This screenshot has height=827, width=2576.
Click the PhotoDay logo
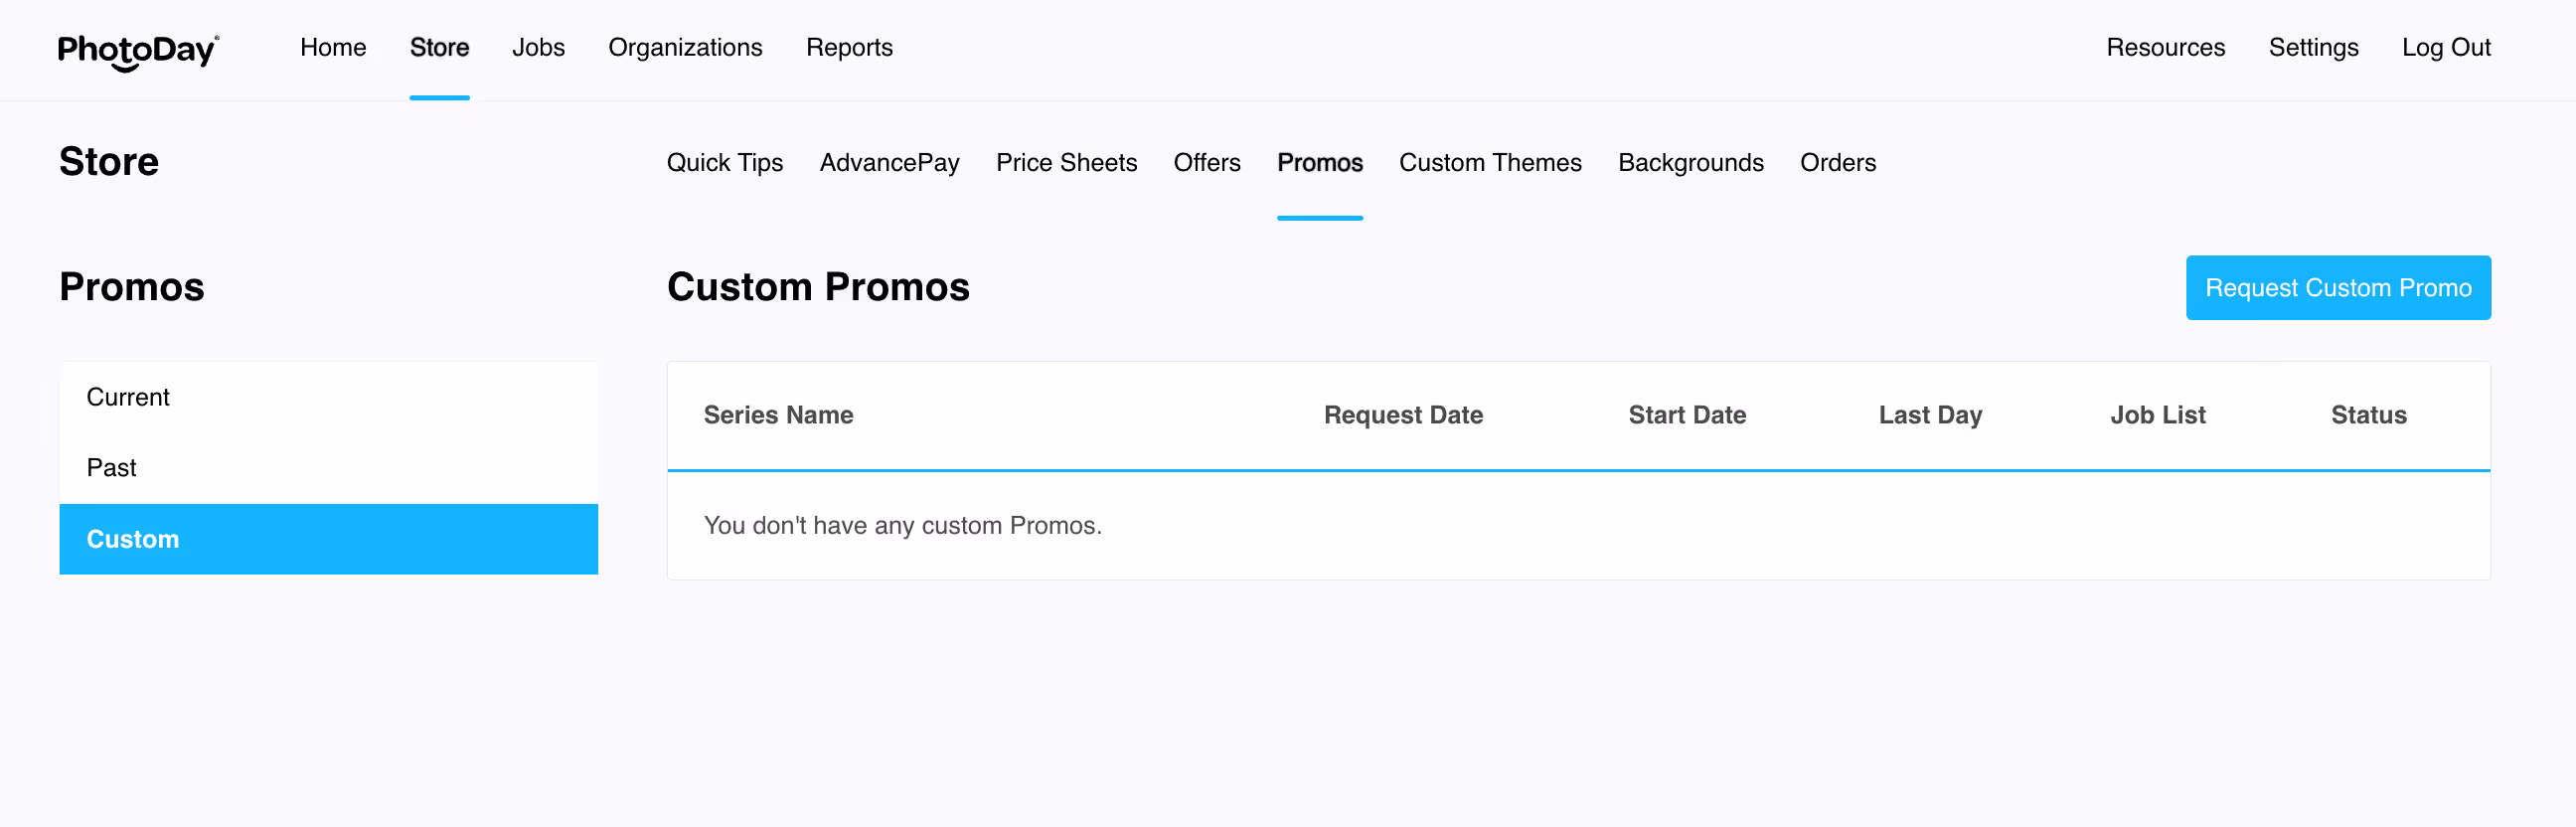click(x=138, y=50)
